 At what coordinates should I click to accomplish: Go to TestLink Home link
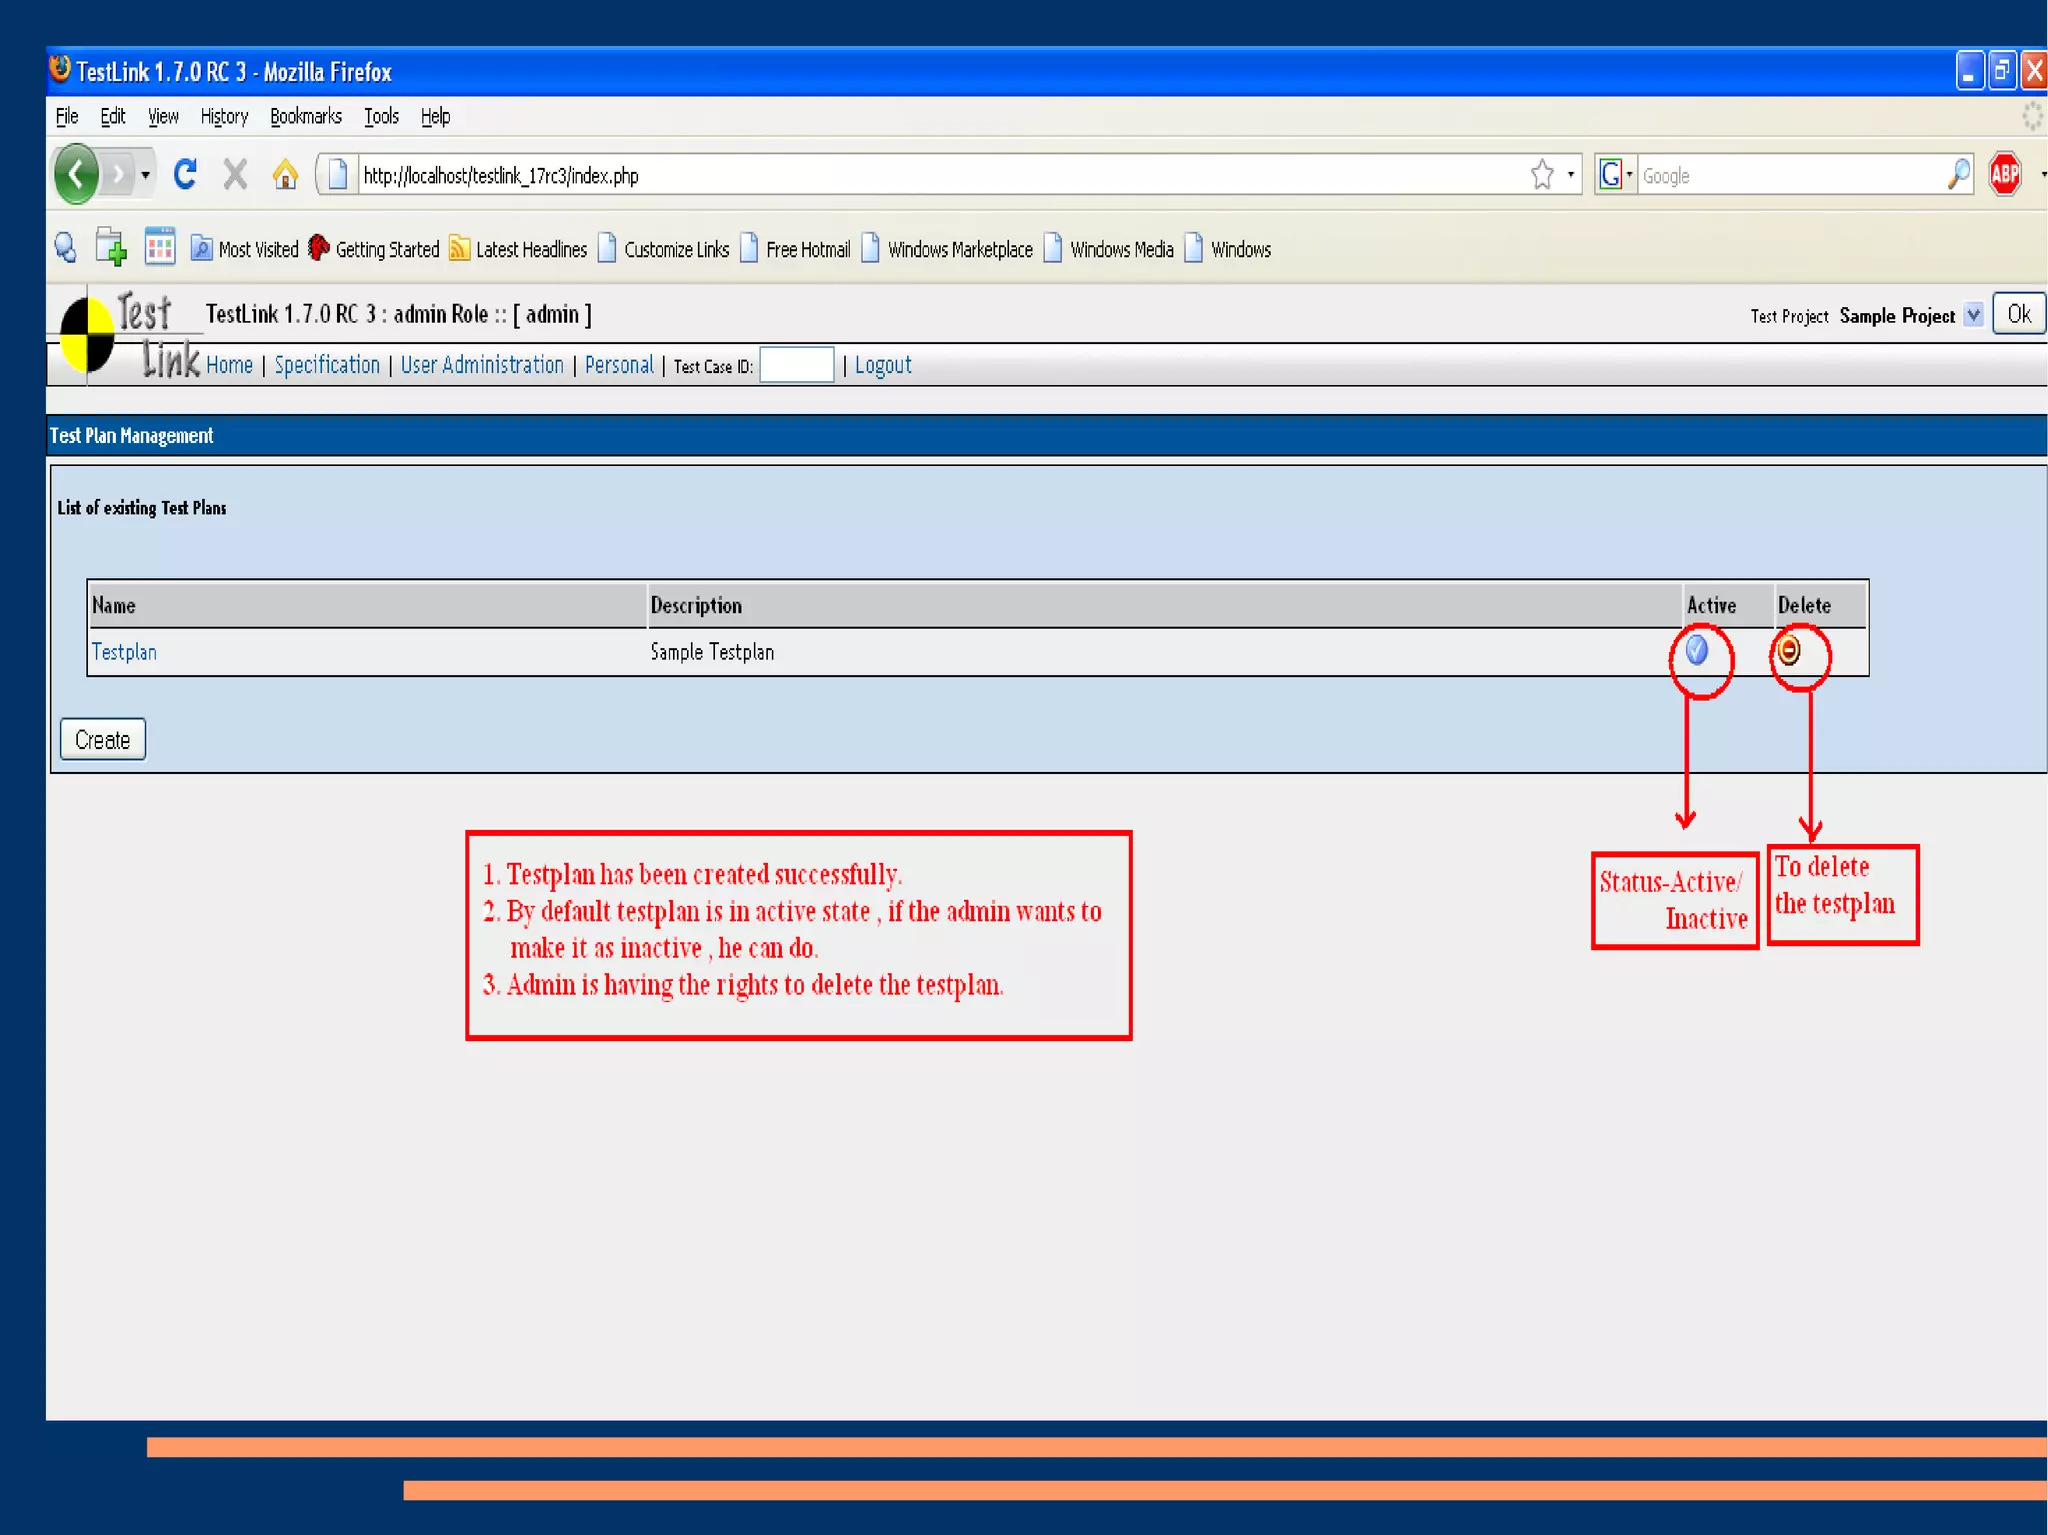pyautogui.click(x=229, y=365)
